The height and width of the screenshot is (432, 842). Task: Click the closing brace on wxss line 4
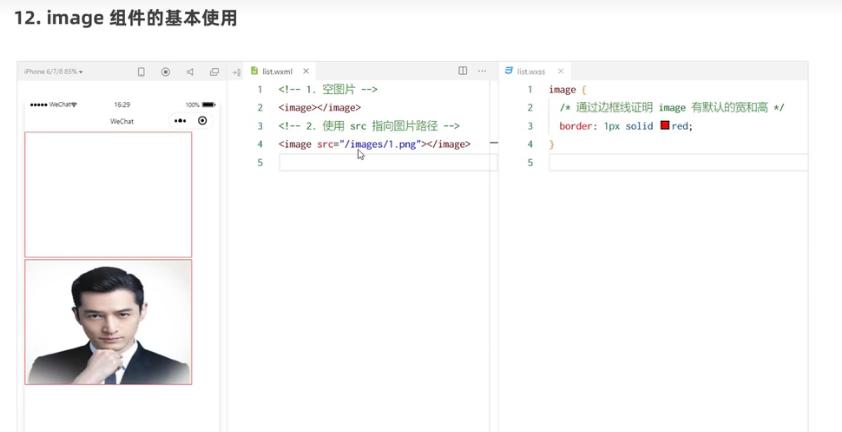pyautogui.click(x=551, y=145)
